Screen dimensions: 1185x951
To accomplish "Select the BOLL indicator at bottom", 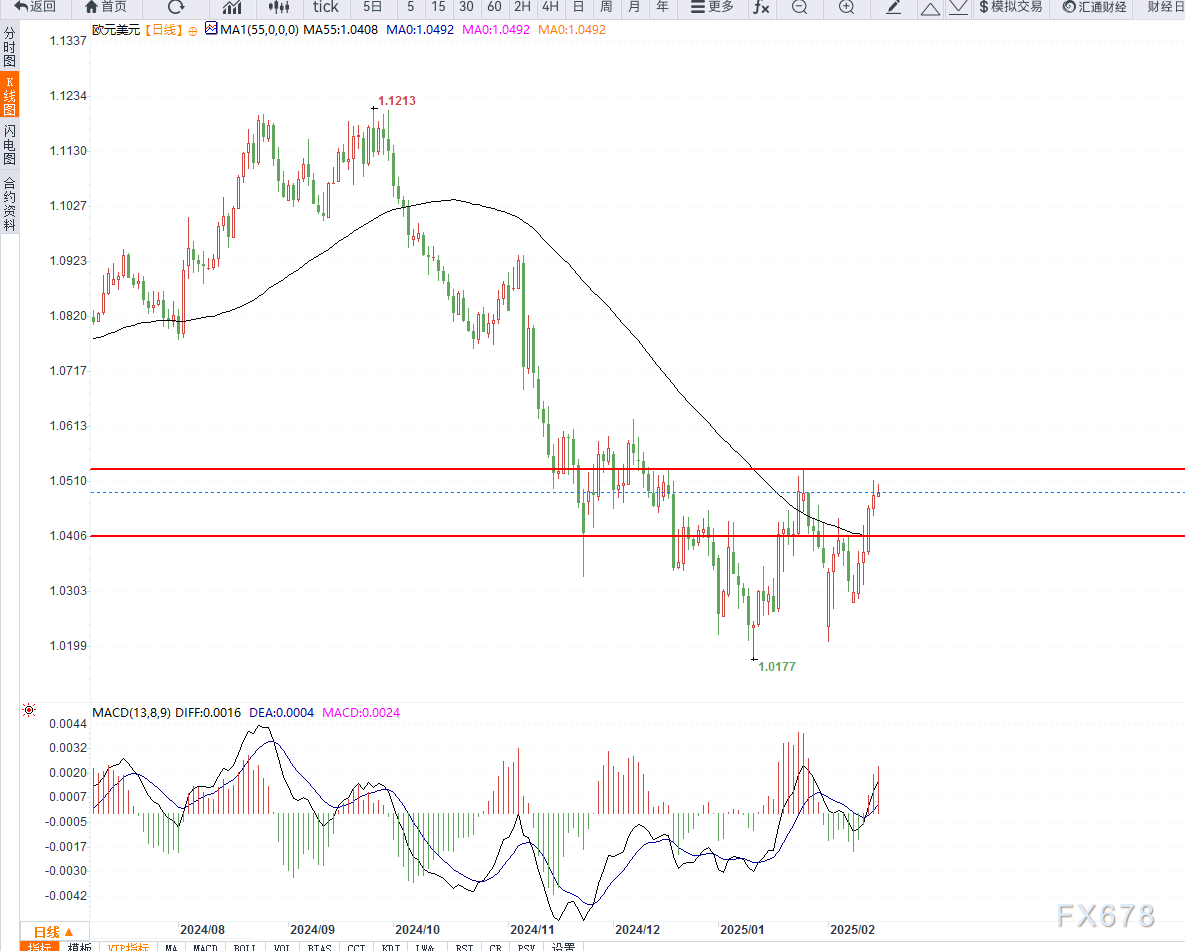I will 243,946.
